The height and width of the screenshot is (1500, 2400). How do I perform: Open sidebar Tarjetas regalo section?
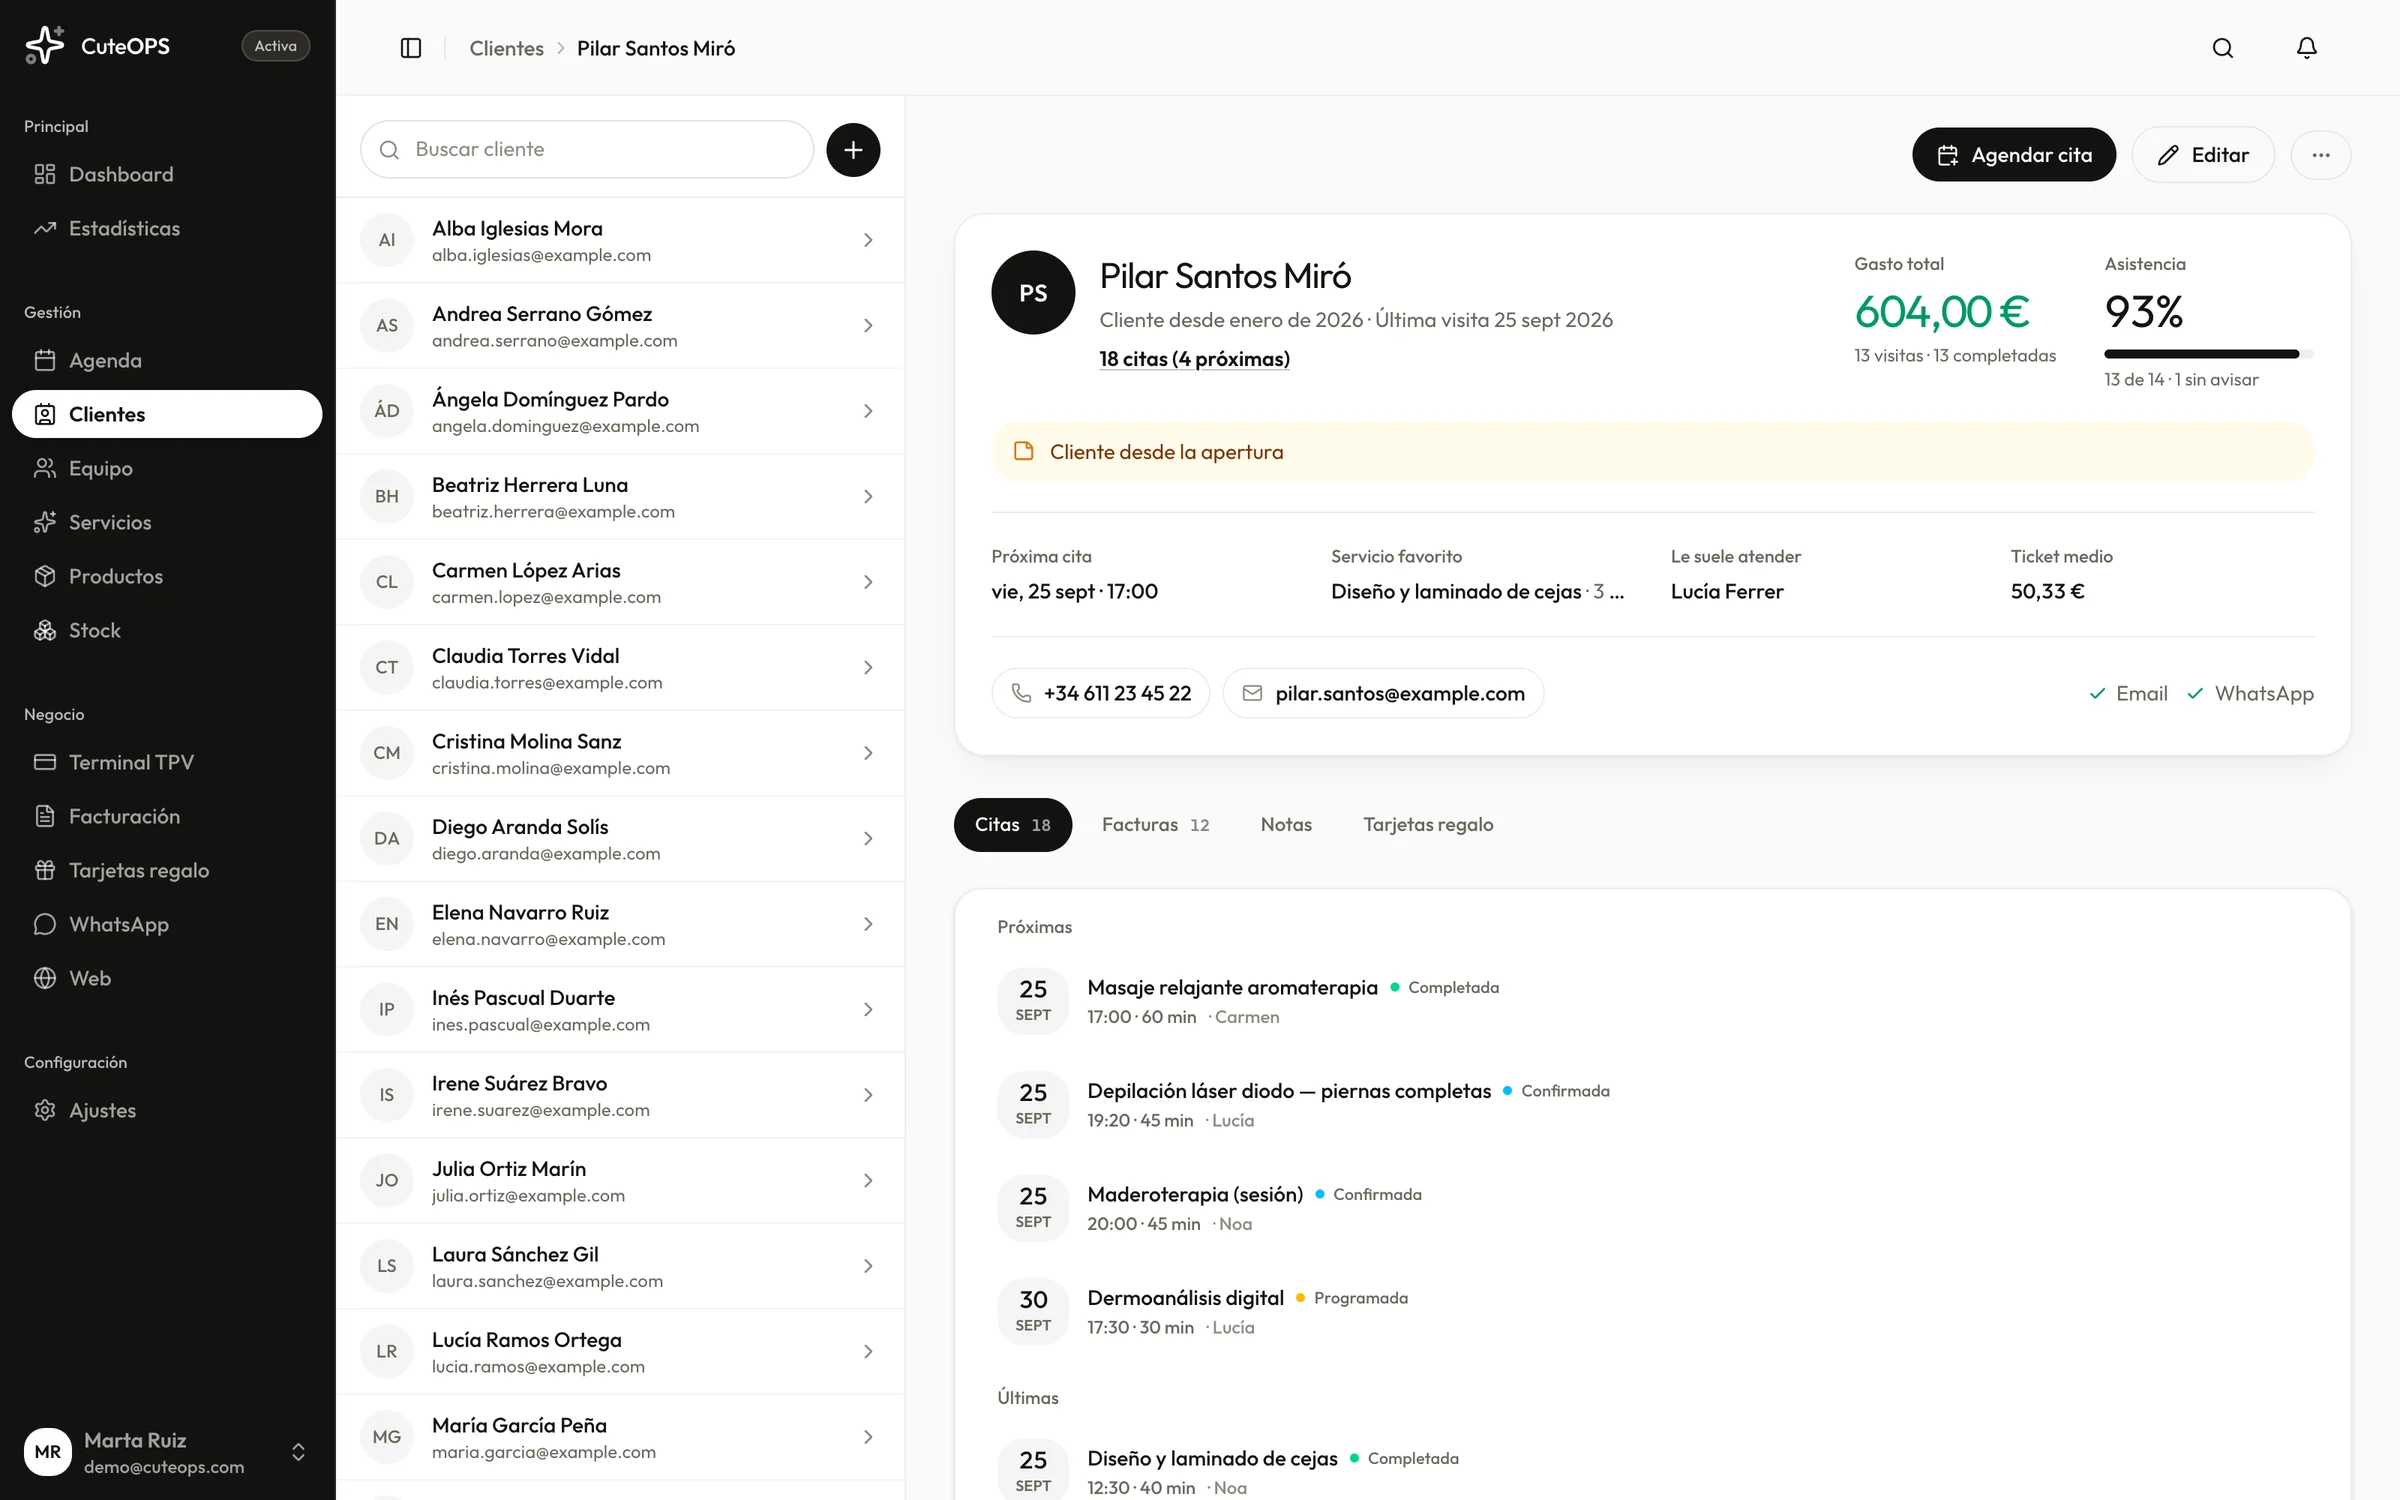coord(167,870)
